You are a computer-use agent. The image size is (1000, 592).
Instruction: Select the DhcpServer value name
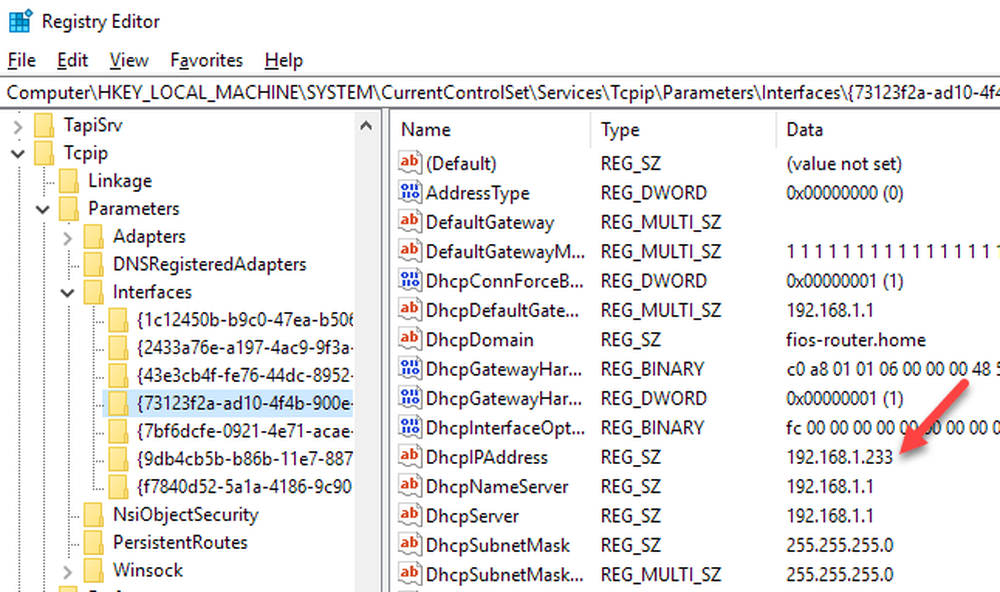tap(472, 516)
